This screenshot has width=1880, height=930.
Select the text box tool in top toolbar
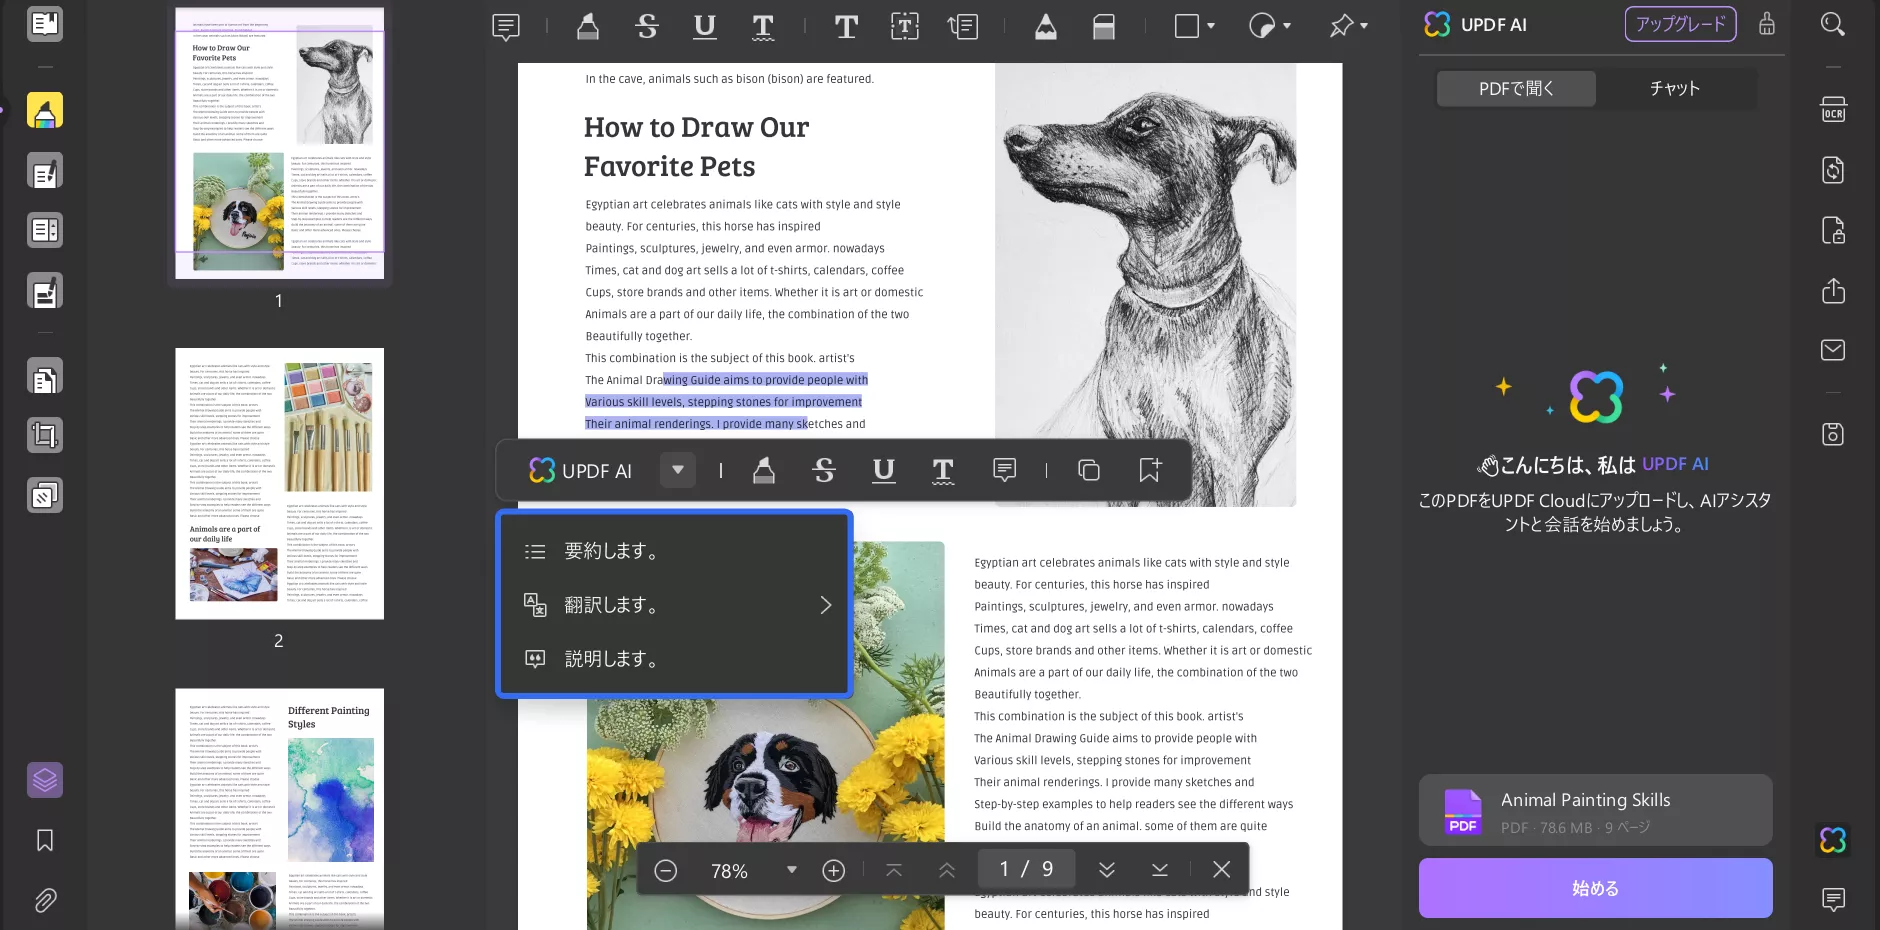(905, 27)
